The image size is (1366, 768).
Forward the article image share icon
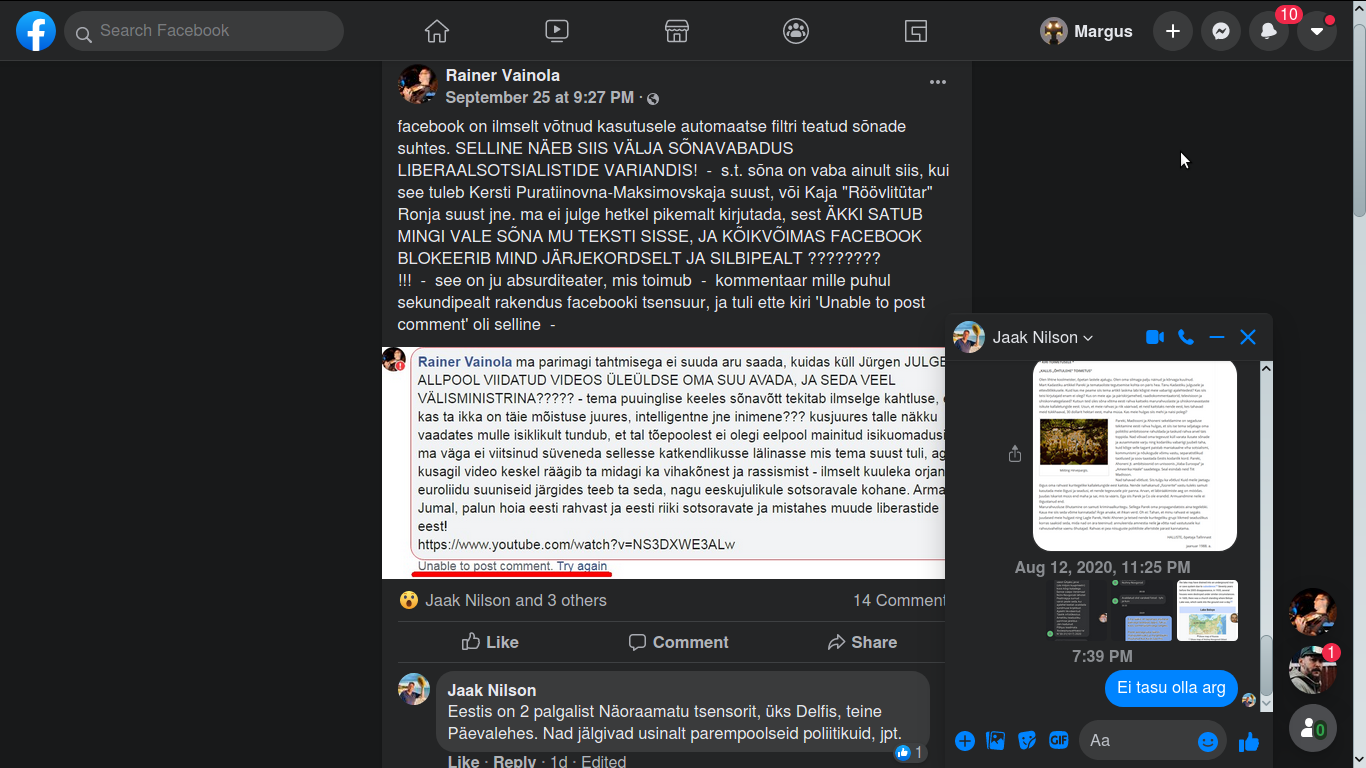click(1015, 454)
